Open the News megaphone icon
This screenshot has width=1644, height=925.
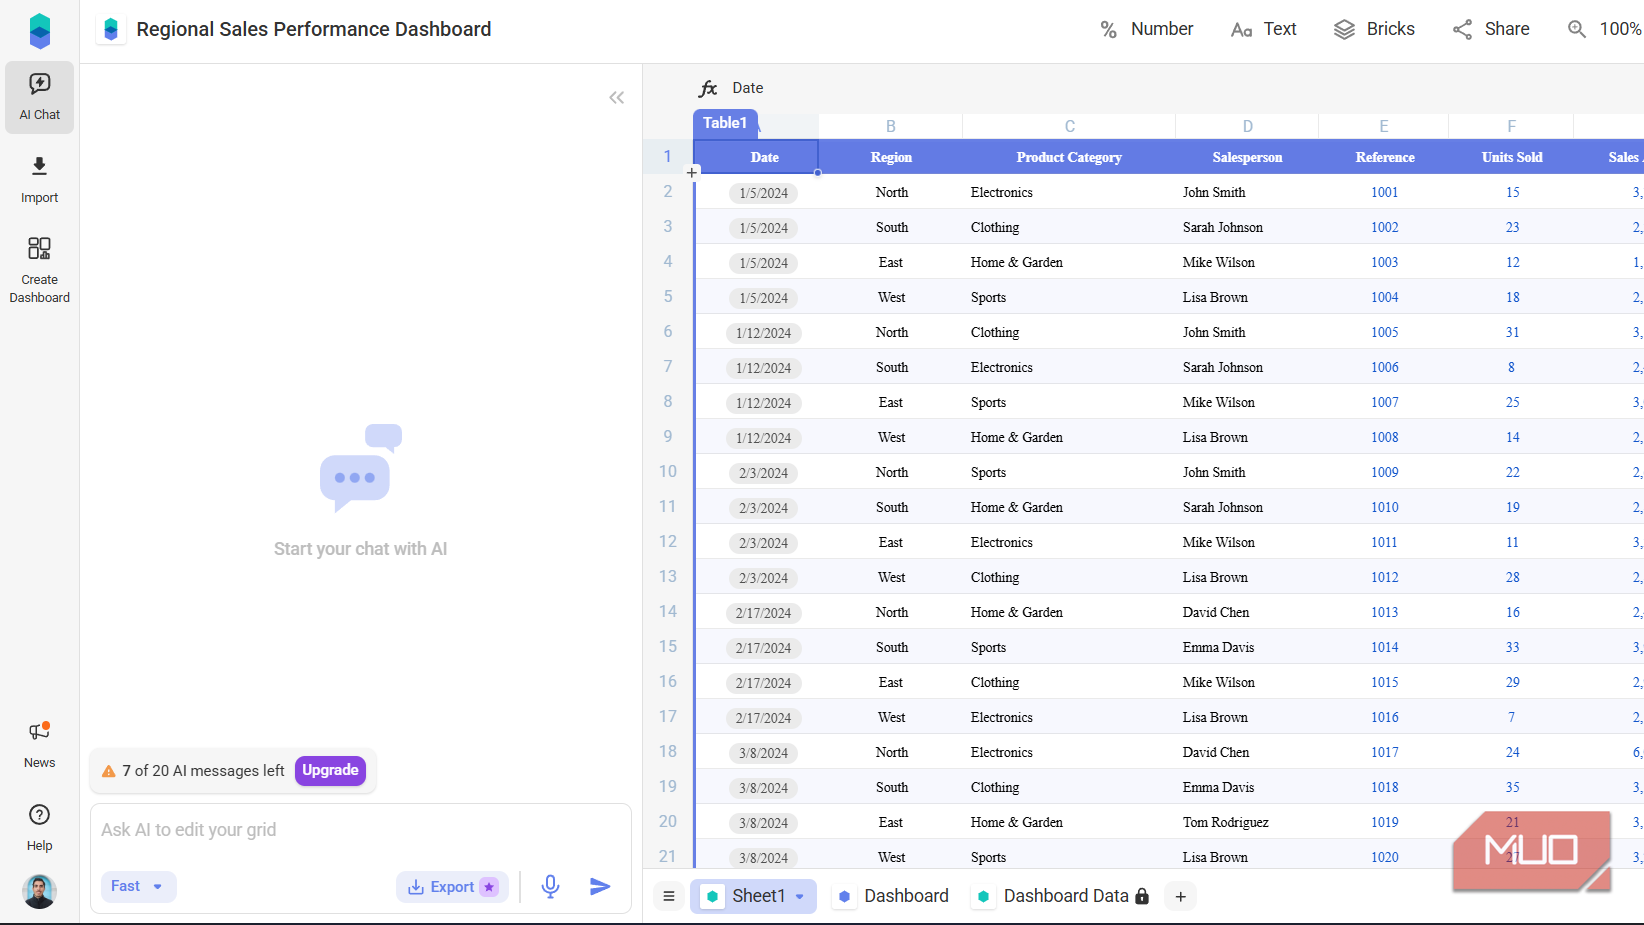[x=40, y=732]
